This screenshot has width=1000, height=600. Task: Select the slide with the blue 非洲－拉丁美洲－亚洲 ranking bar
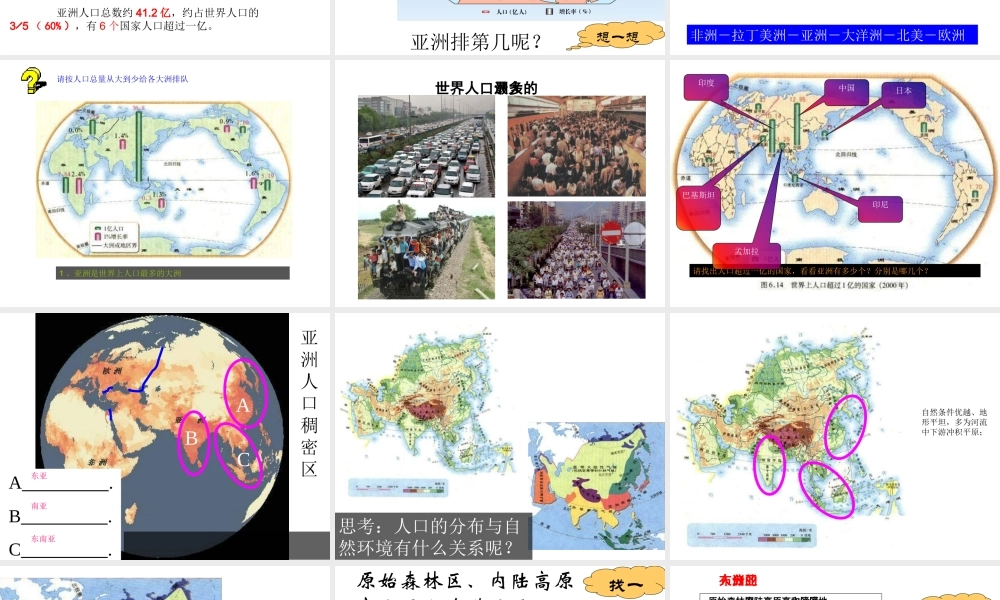click(x=835, y=27)
